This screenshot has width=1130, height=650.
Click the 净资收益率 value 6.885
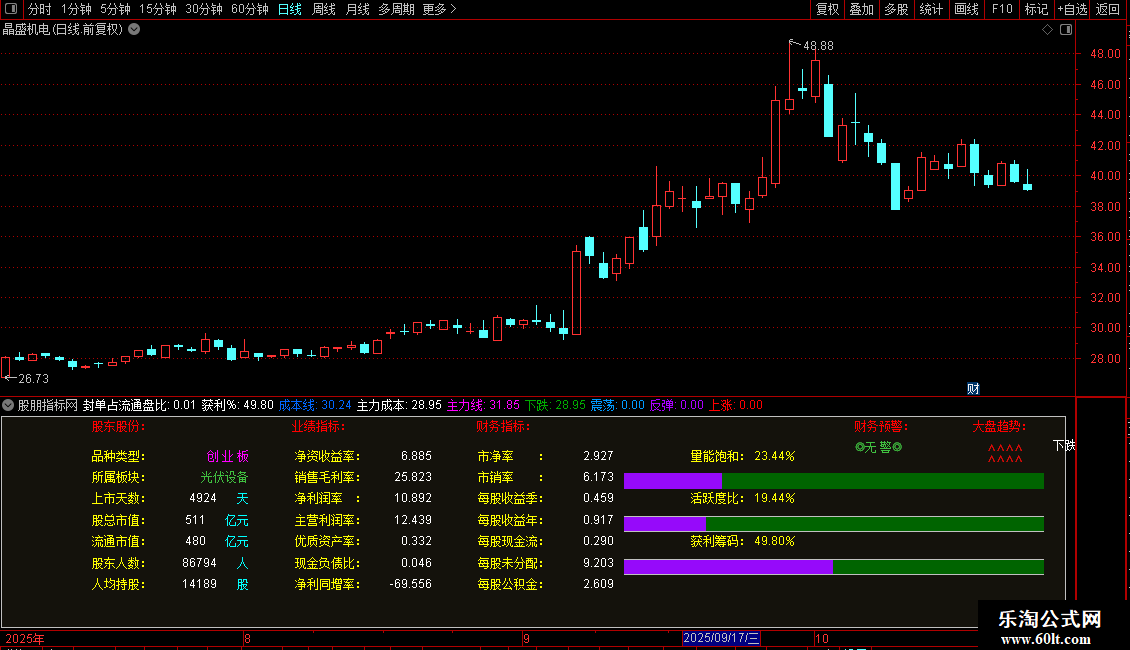[x=417, y=456]
